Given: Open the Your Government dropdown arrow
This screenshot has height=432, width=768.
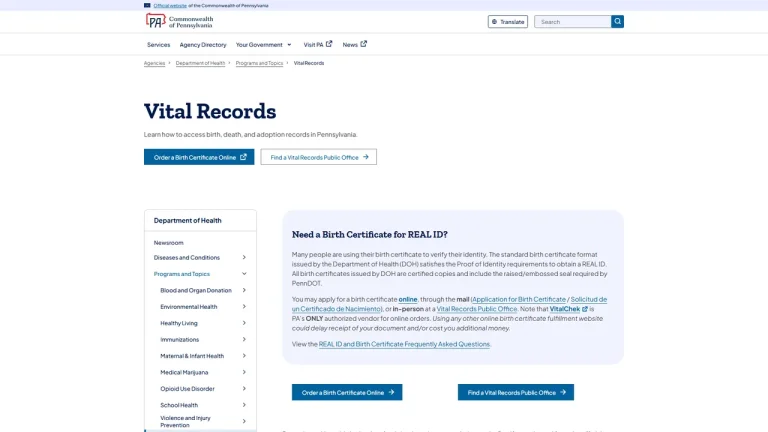Looking at the screenshot, I should coord(289,45).
